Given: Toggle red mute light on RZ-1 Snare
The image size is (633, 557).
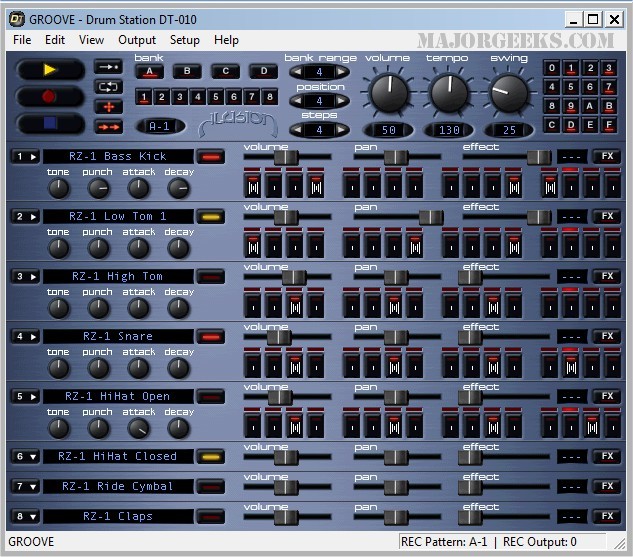Looking at the screenshot, I should point(210,337).
